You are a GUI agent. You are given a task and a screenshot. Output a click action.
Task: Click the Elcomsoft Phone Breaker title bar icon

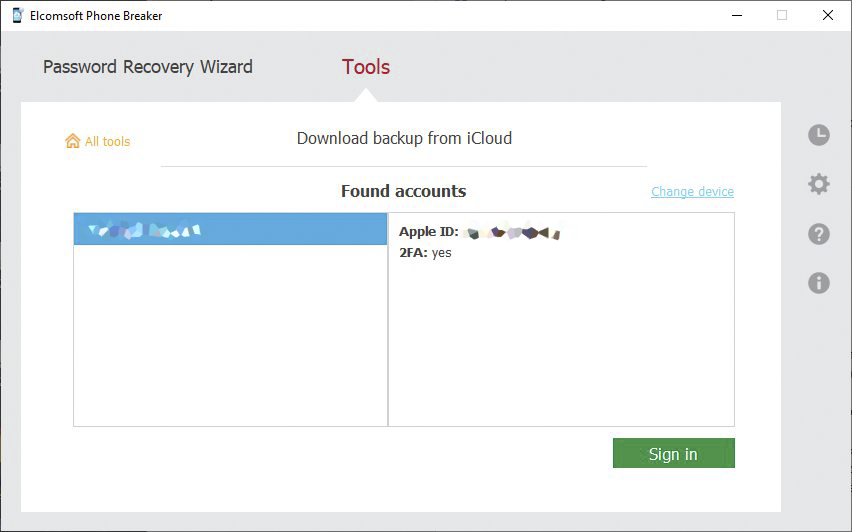(x=17, y=15)
